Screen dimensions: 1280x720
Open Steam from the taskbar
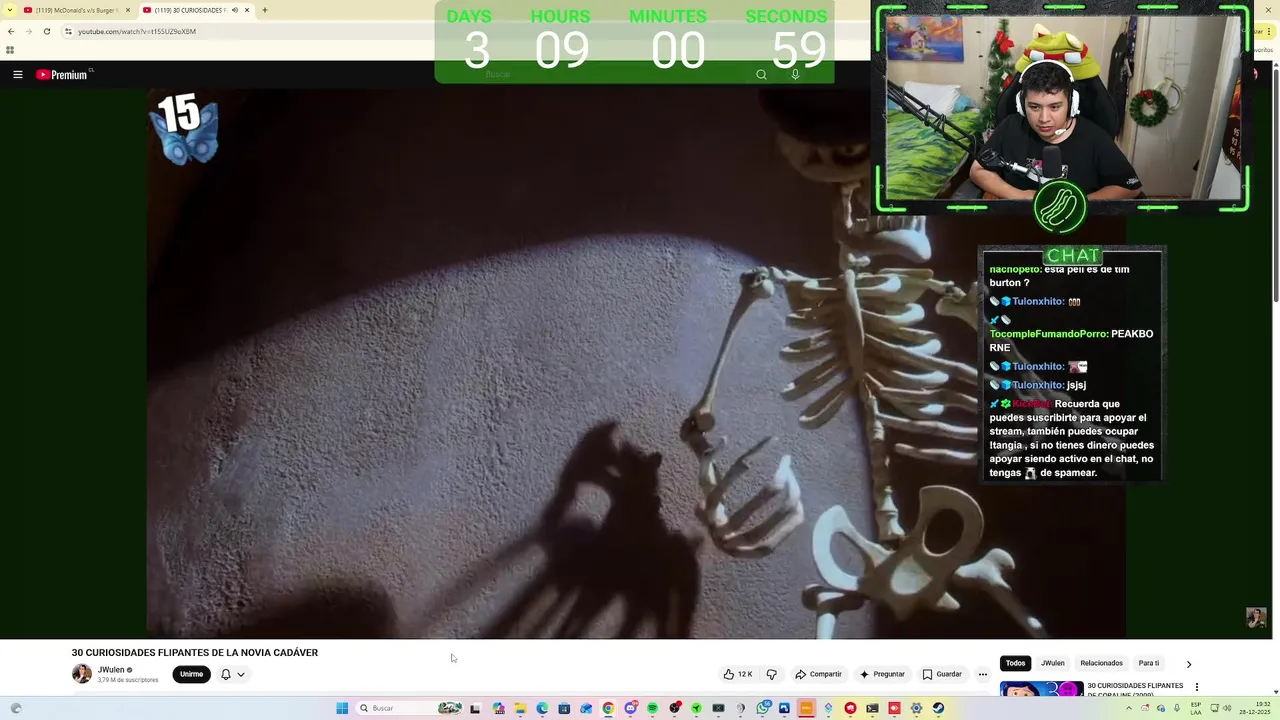pyautogui.click(x=938, y=708)
